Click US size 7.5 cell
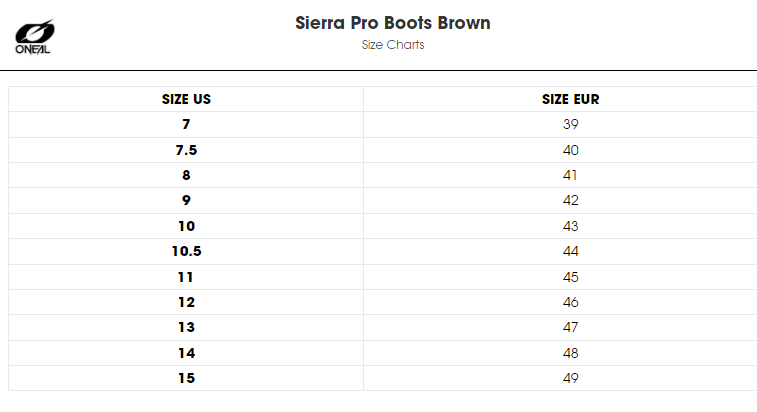 [186, 150]
